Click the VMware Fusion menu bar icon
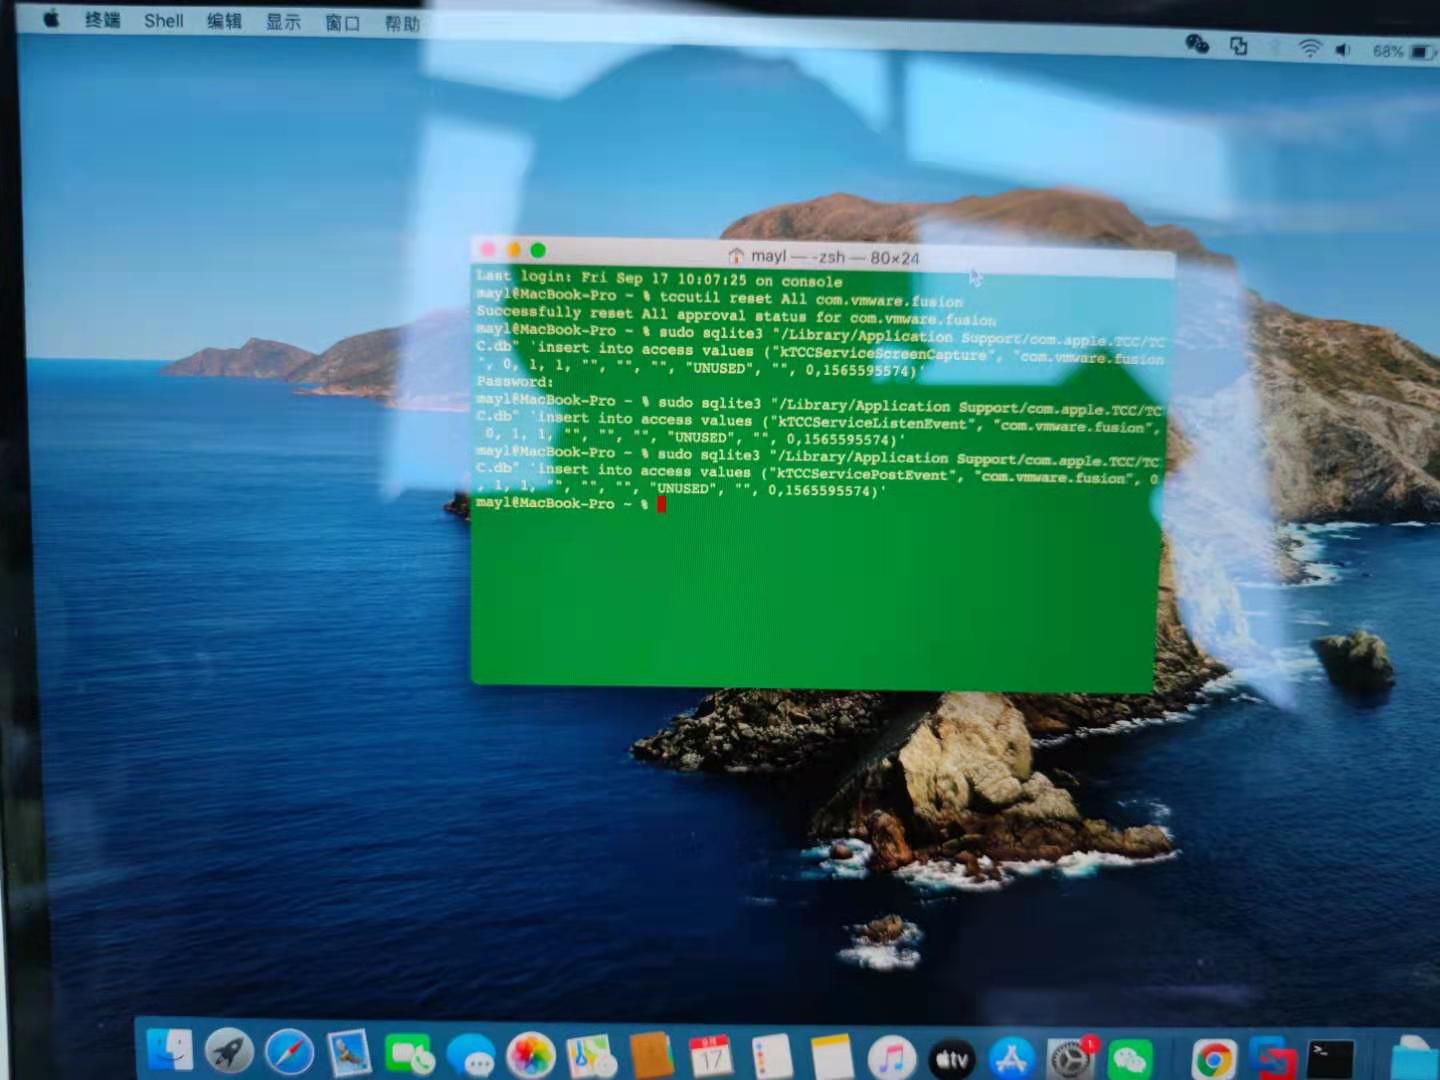1440x1080 pixels. coord(1239,46)
